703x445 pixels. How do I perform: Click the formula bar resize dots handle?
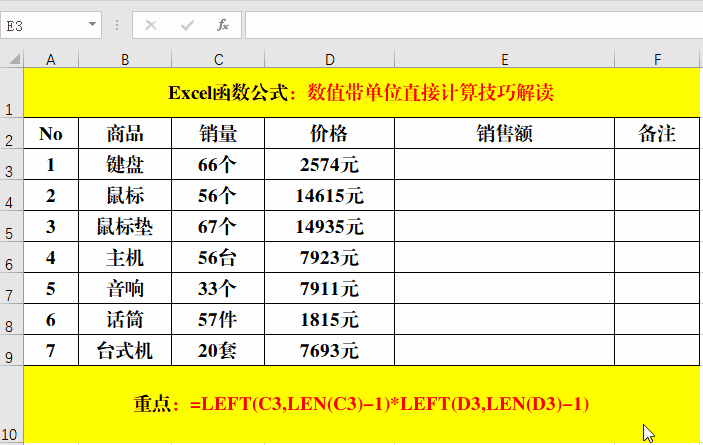coord(117,26)
